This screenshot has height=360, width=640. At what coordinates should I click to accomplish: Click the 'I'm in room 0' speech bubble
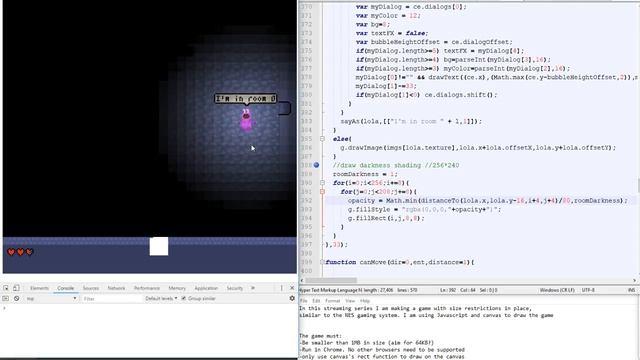(246, 99)
